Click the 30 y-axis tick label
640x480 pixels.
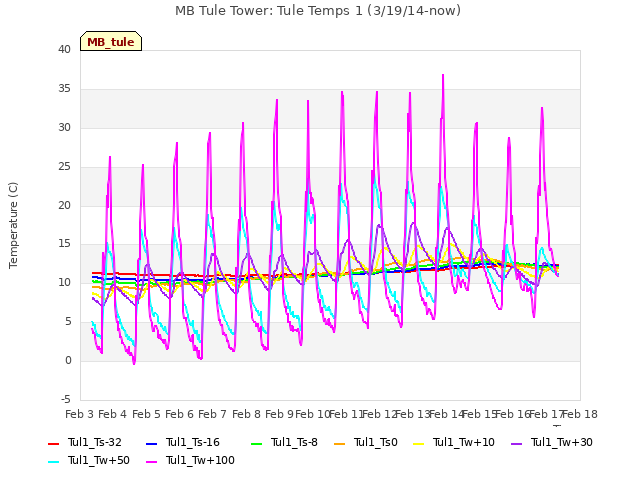coord(64,128)
